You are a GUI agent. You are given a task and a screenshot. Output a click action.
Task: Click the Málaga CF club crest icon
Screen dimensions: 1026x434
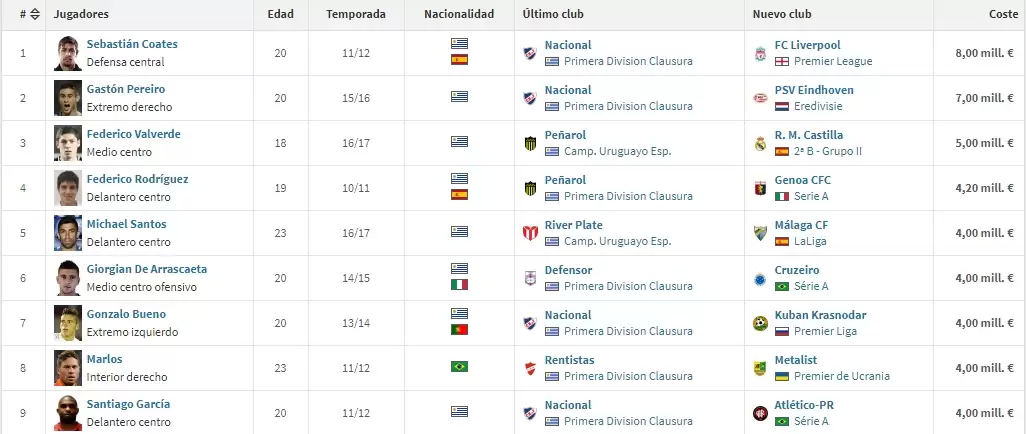click(x=761, y=233)
